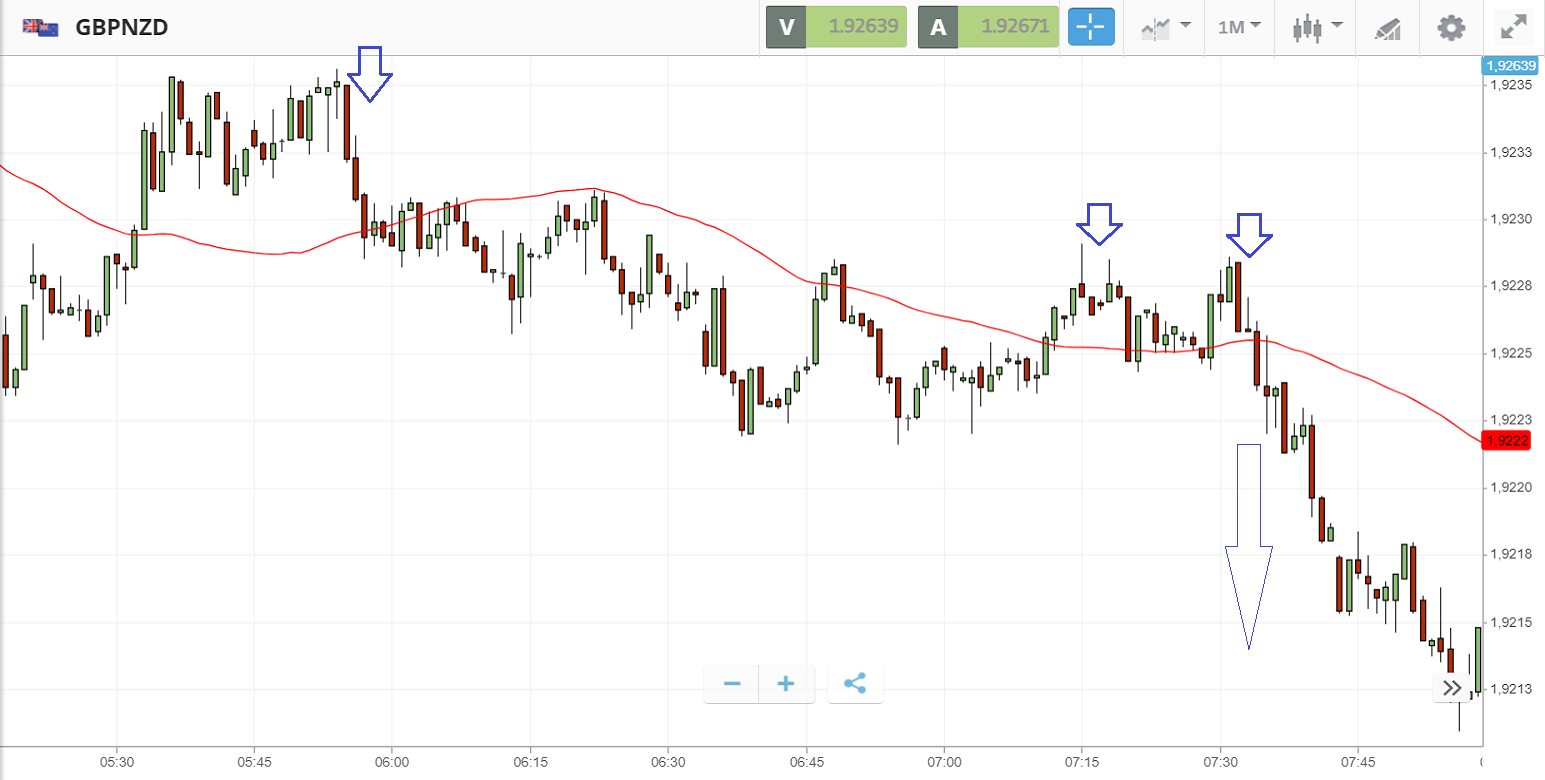The image size is (1545, 780).
Task: Click the blue current price tag 1,92639
Action: [1511, 66]
